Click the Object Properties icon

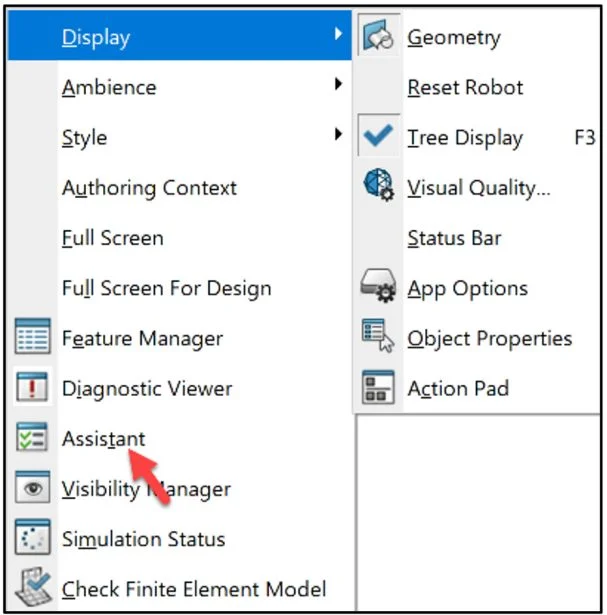377,338
